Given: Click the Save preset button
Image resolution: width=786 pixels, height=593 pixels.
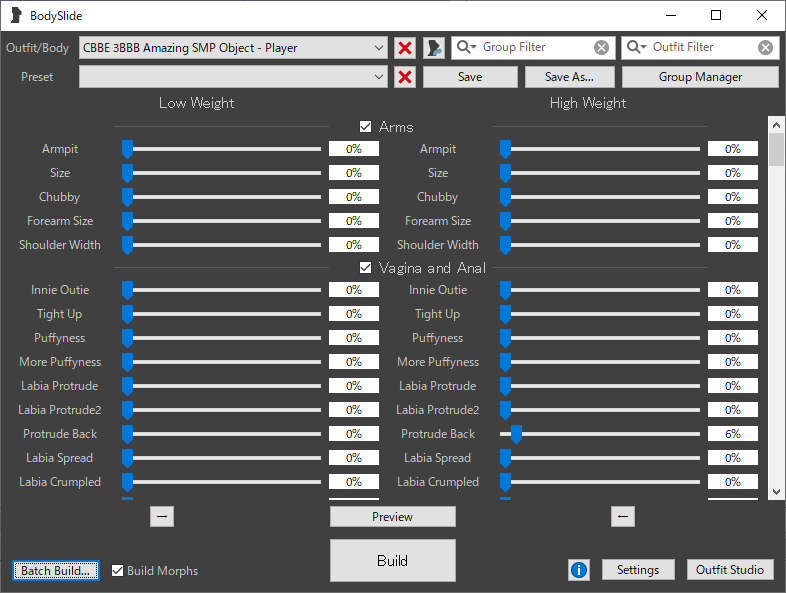Looking at the screenshot, I should pos(470,77).
